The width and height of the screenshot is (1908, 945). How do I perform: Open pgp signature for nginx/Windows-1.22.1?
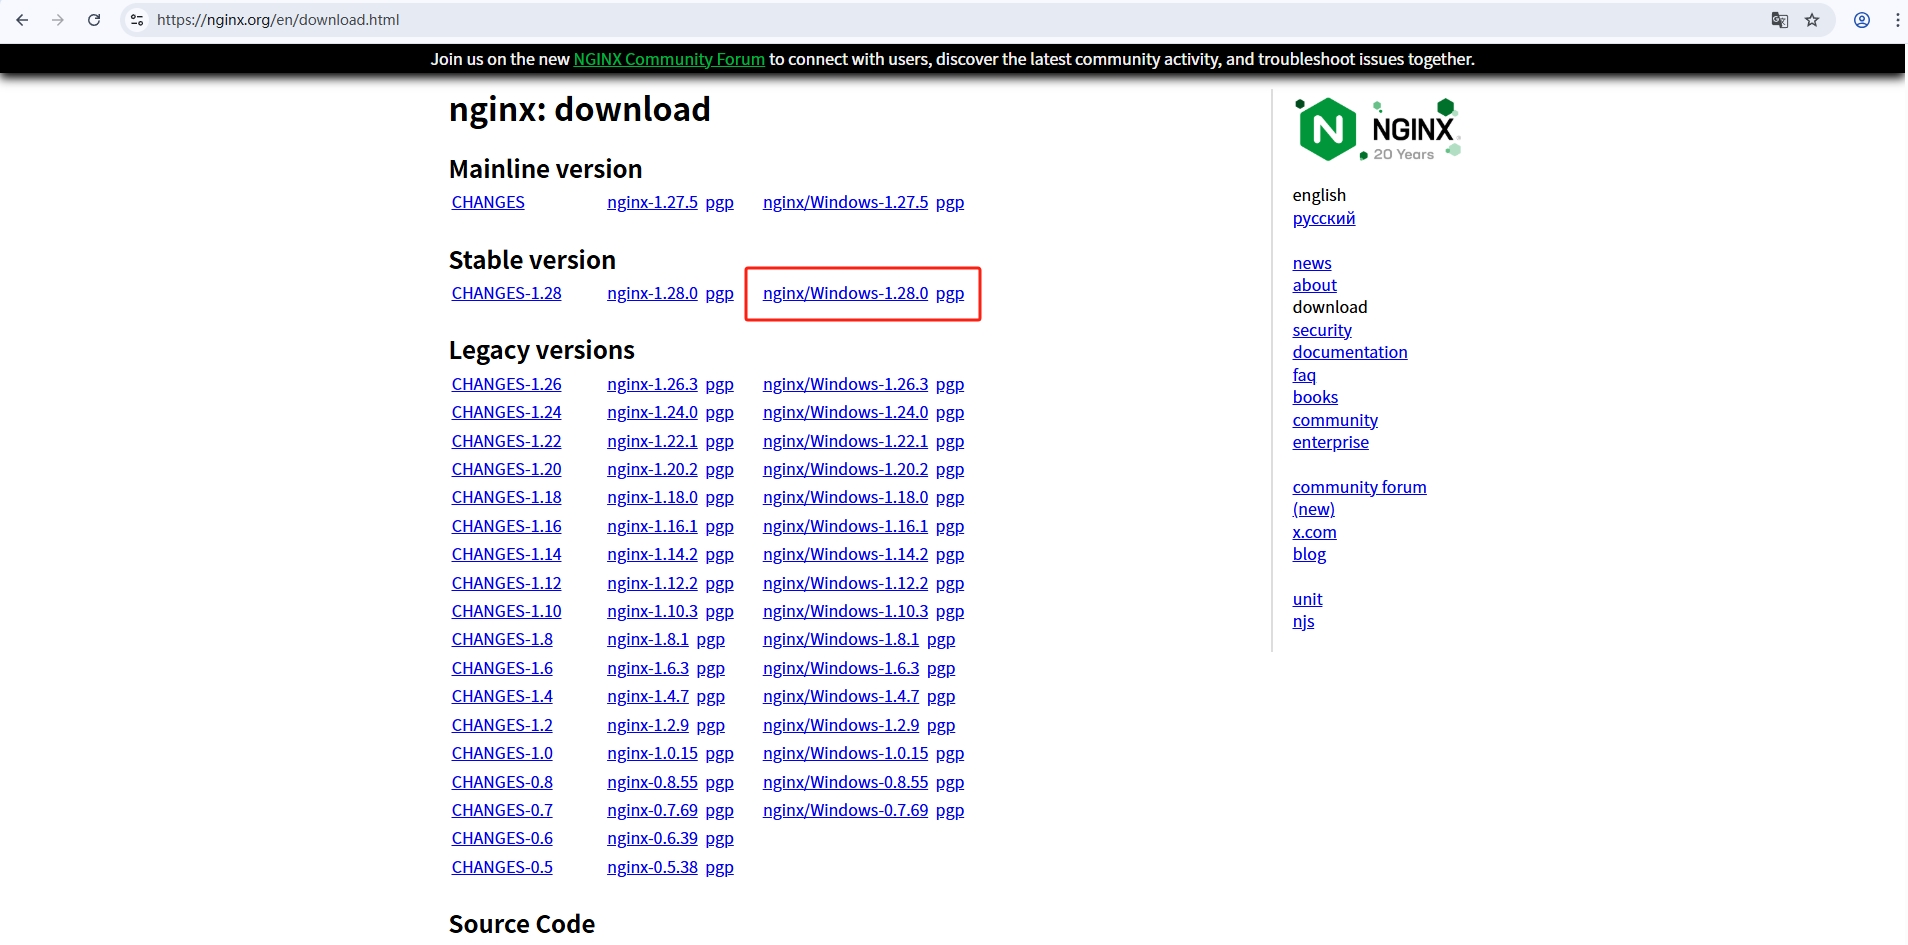click(x=950, y=441)
